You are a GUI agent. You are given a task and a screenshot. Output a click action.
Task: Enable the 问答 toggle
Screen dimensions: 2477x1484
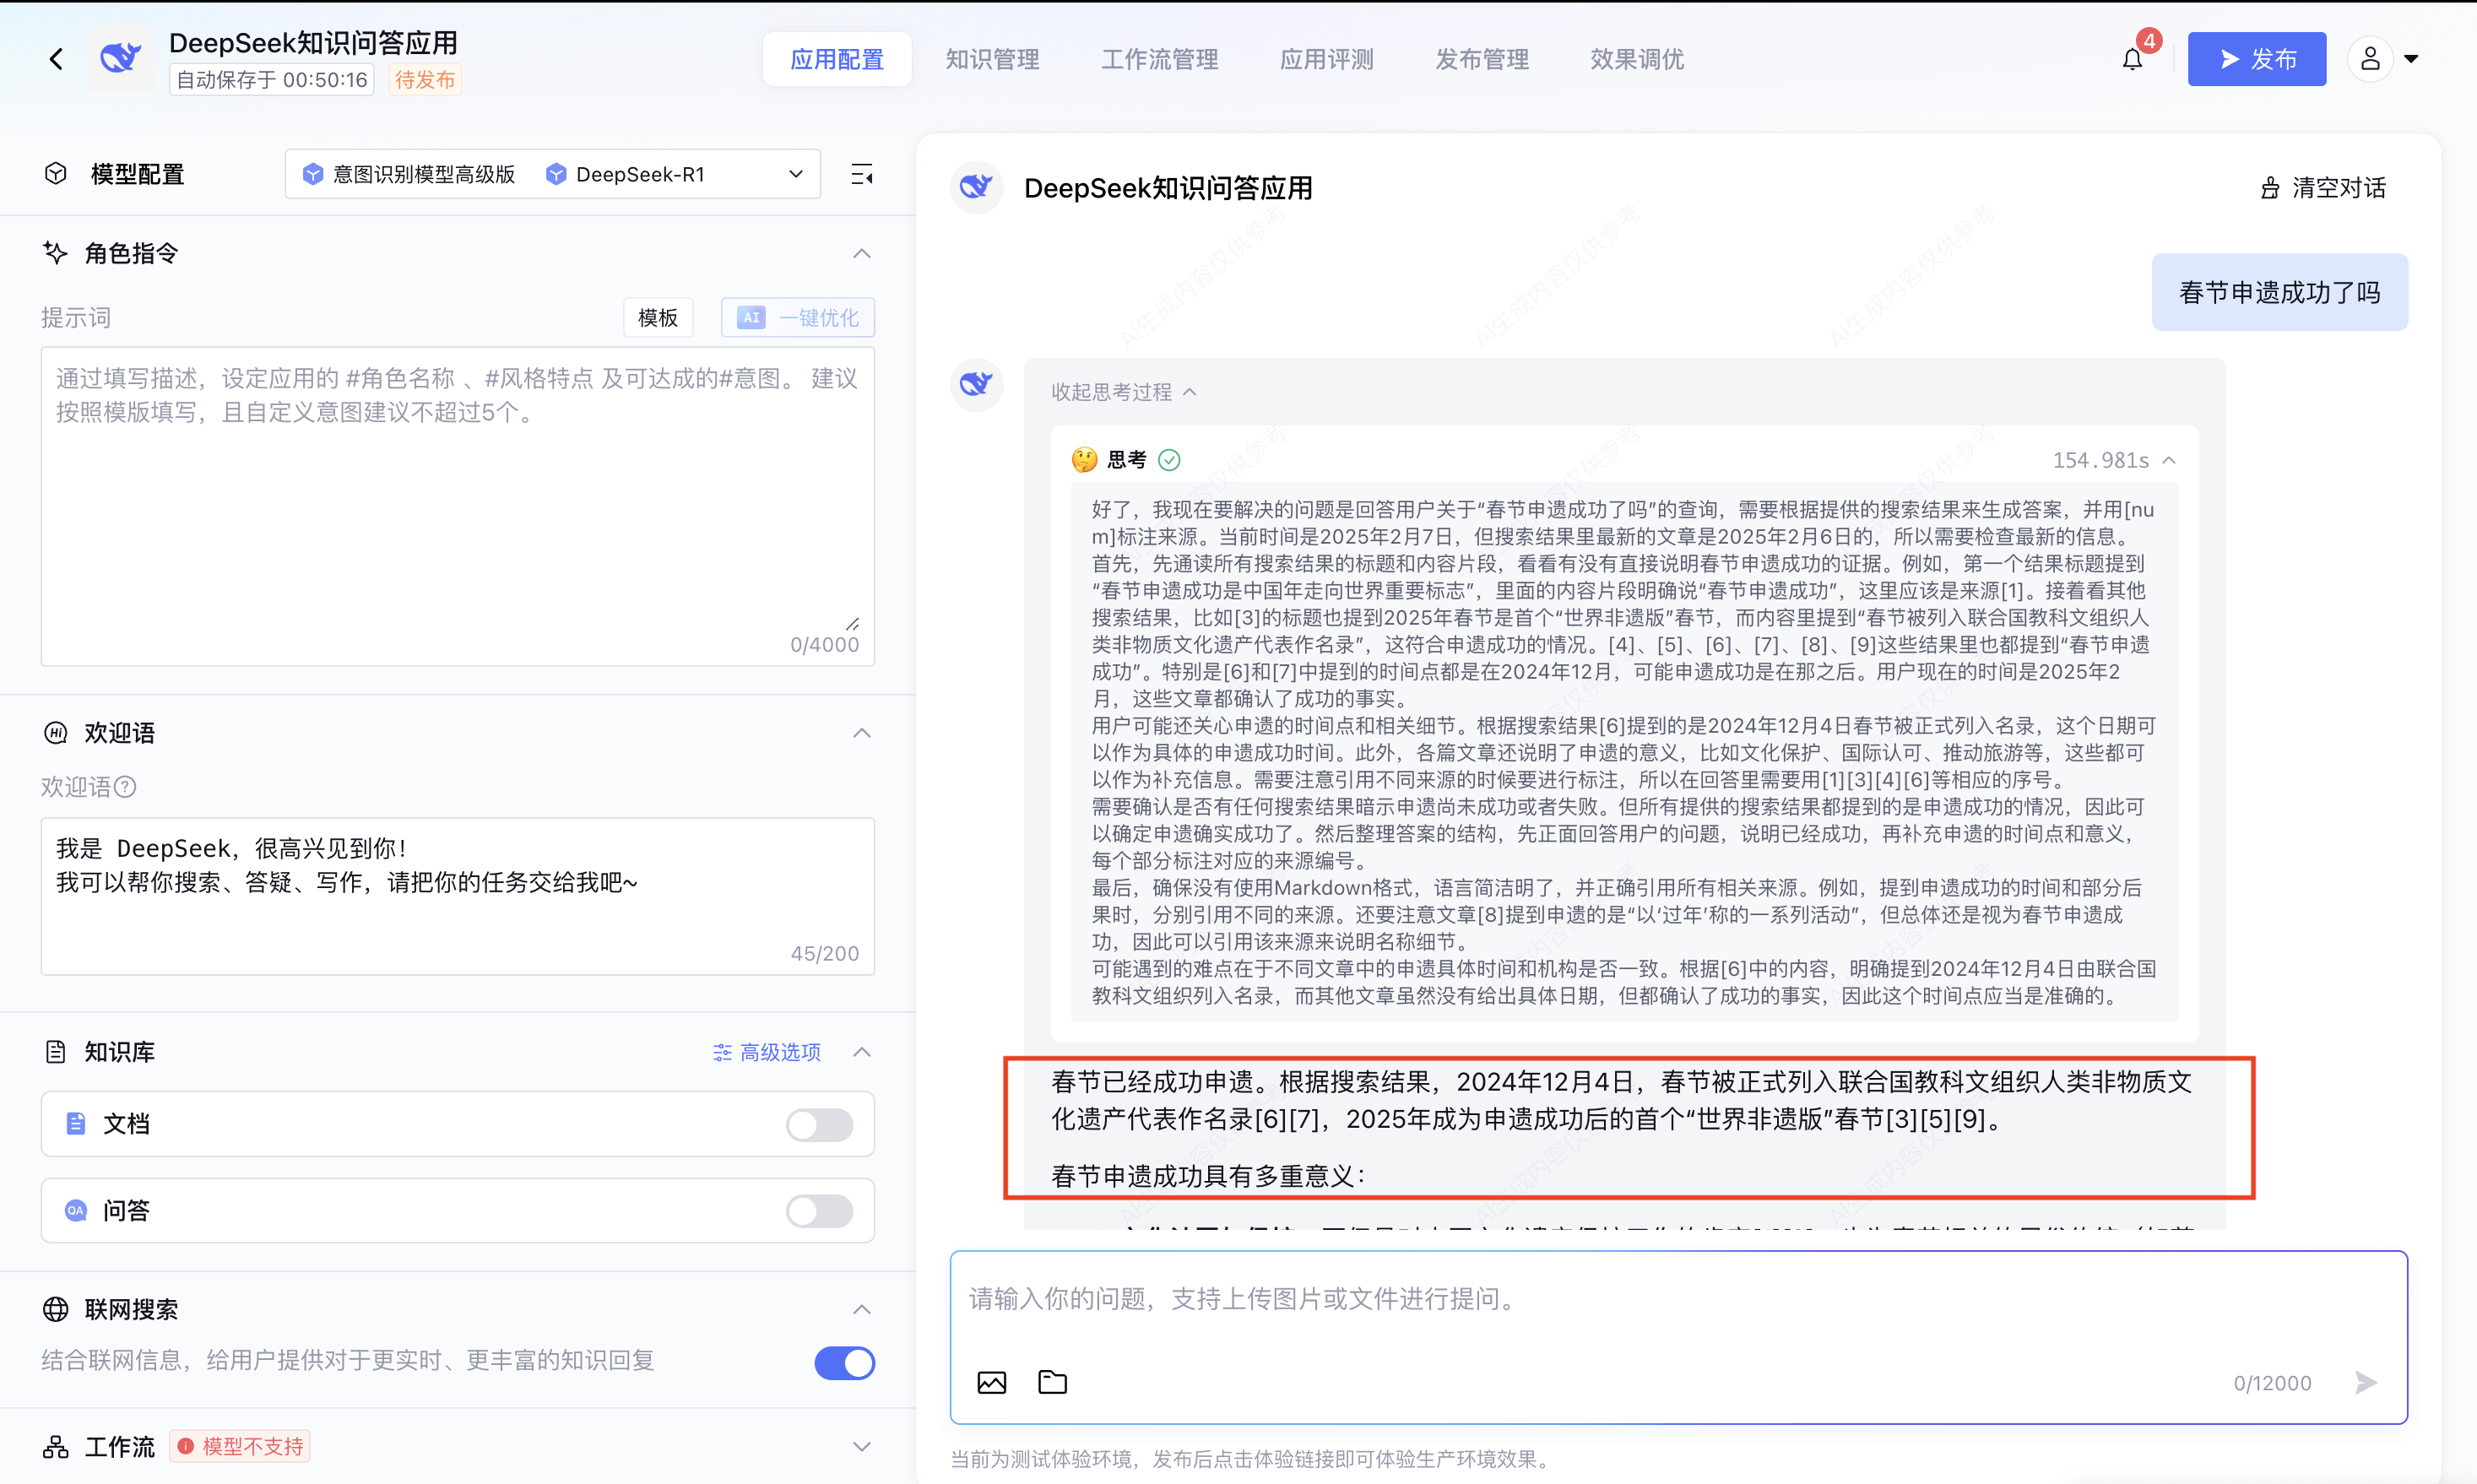tap(819, 1211)
